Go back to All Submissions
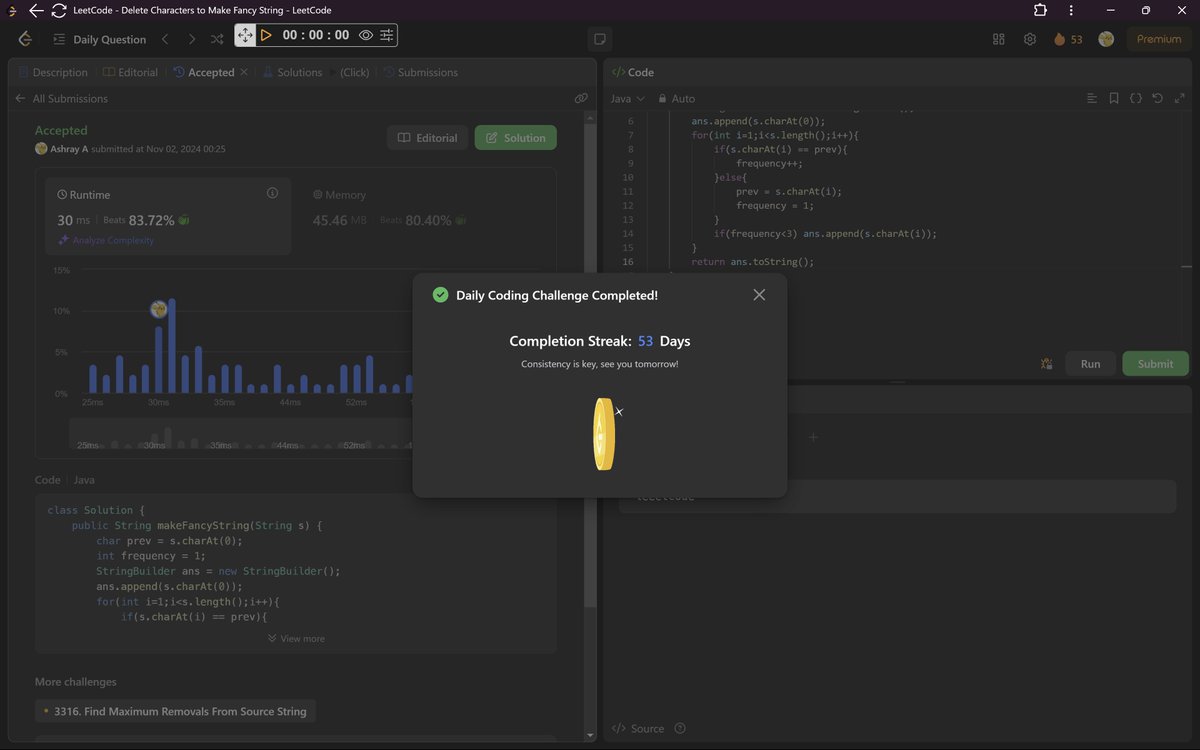 pos(61,99)
